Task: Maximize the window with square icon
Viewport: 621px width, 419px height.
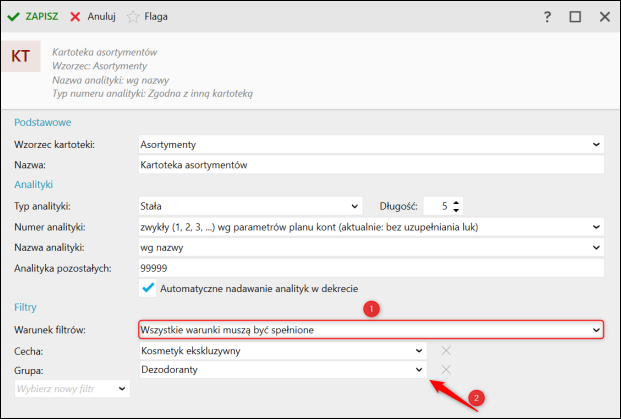Action: point(575,17)
